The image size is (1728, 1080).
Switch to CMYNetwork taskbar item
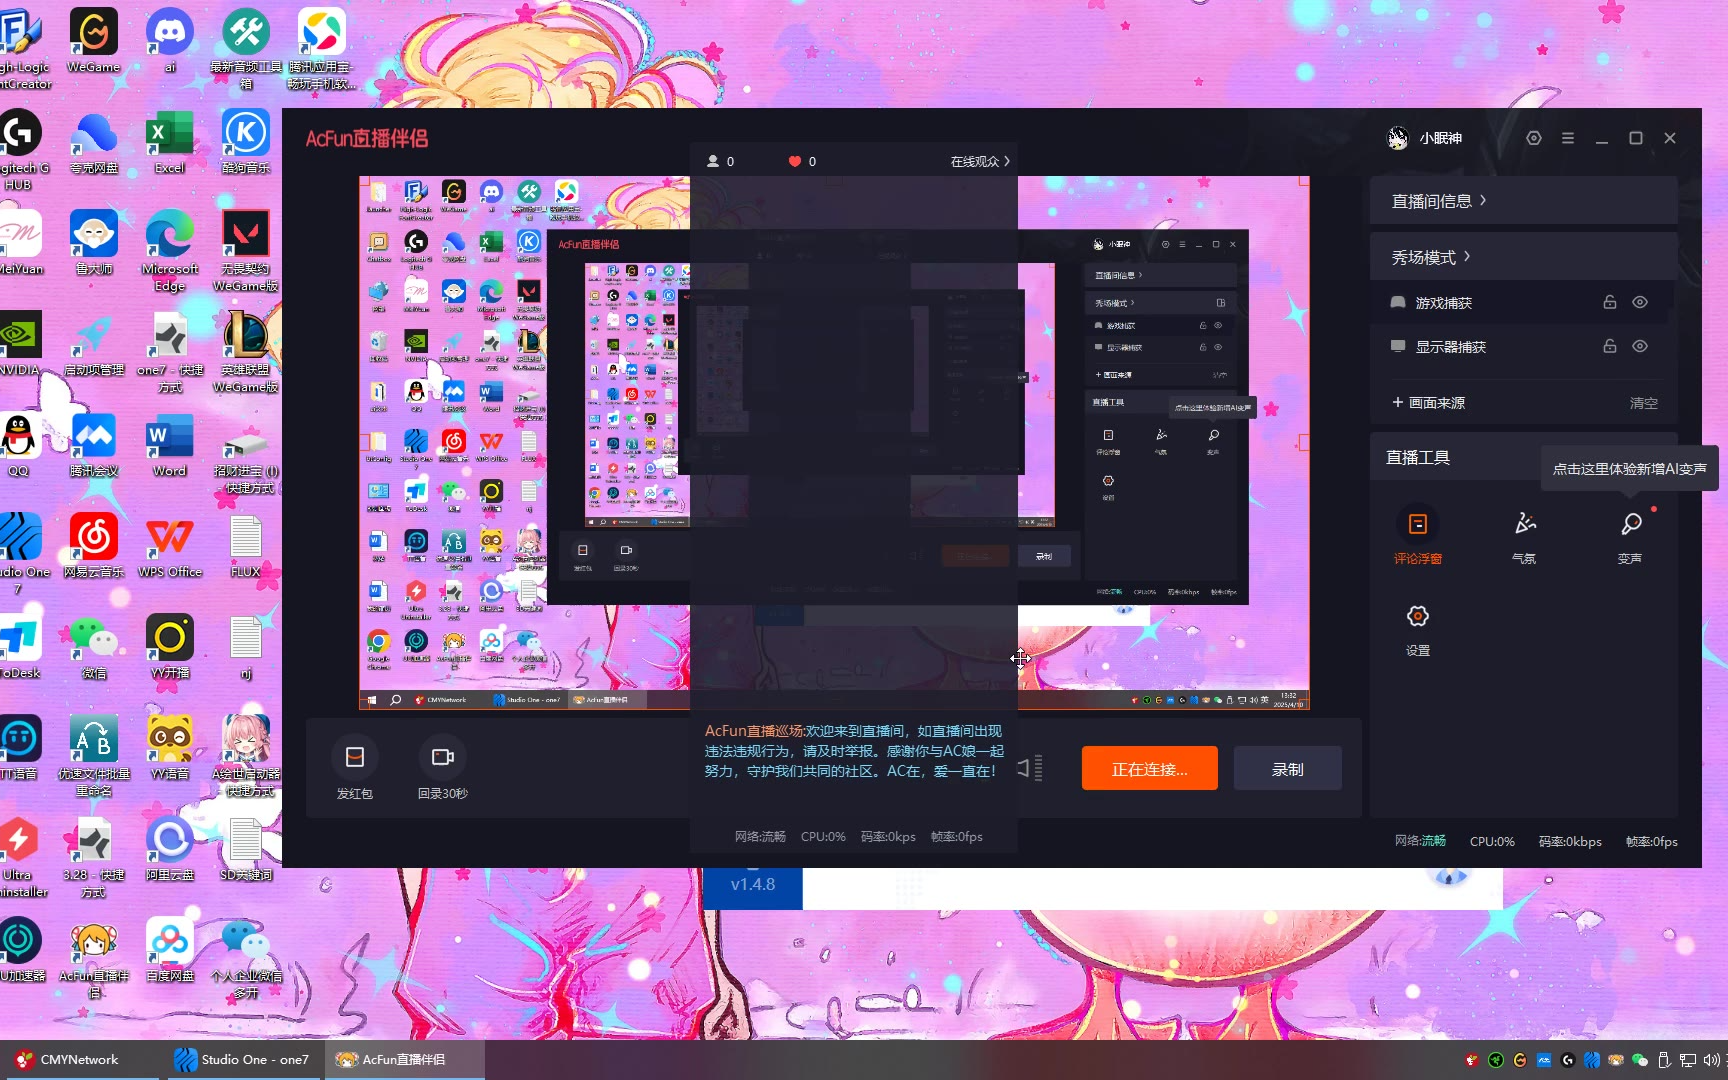(x=79, y=1059)
